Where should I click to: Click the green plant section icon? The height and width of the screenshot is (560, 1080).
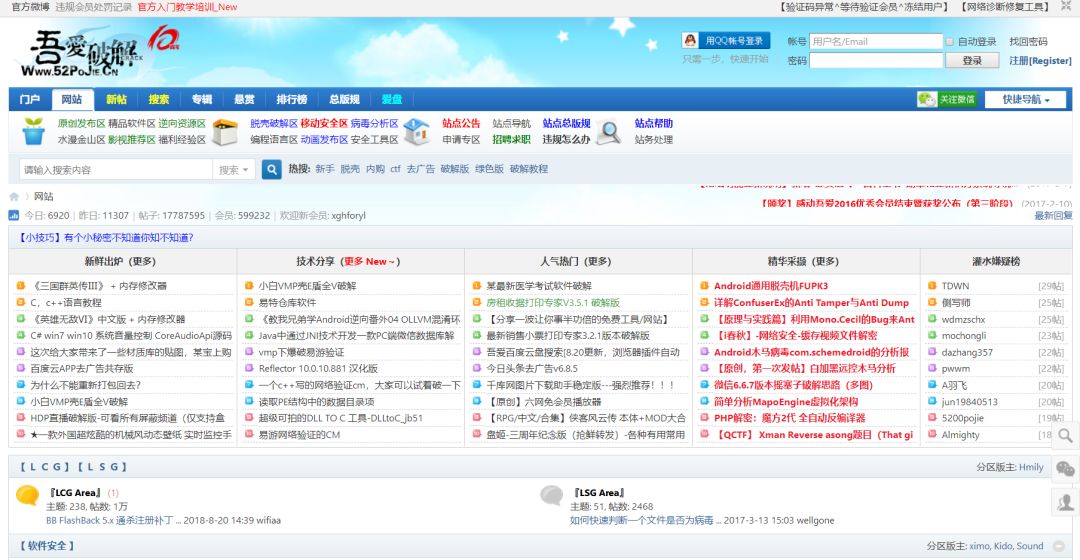33,131
